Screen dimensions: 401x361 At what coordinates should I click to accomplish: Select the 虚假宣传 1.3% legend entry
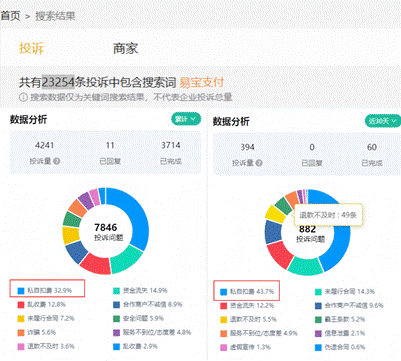pyautogui.click(x=245, y=347)
